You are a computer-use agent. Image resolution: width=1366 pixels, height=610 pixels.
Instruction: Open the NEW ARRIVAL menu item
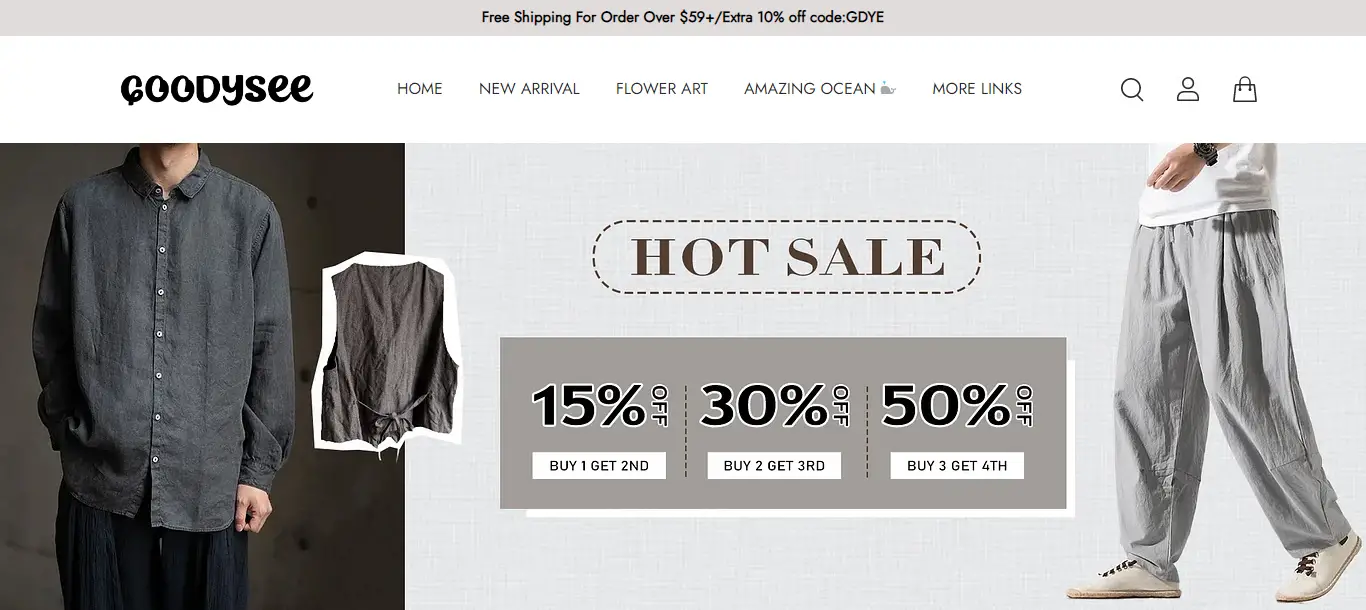529,89
